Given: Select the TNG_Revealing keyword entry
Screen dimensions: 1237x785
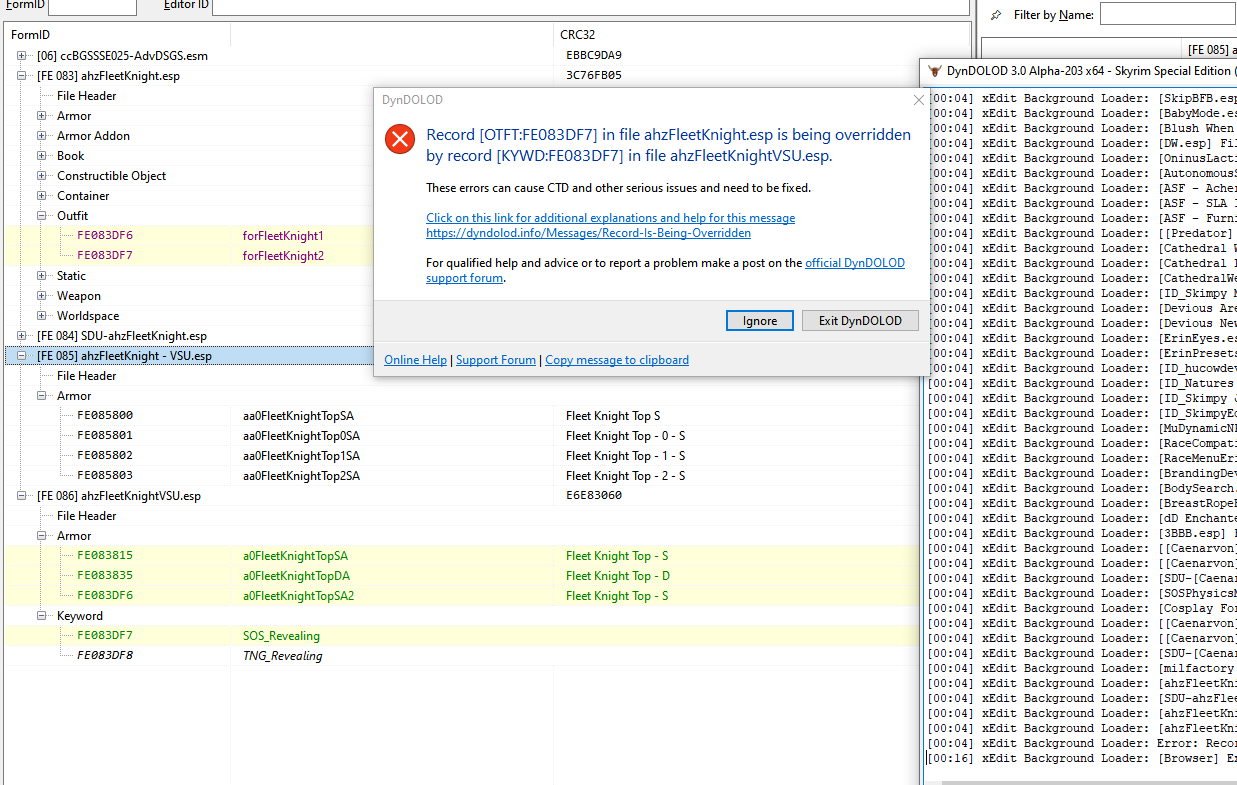Looking at the screenshot, I should coord(283,656).
